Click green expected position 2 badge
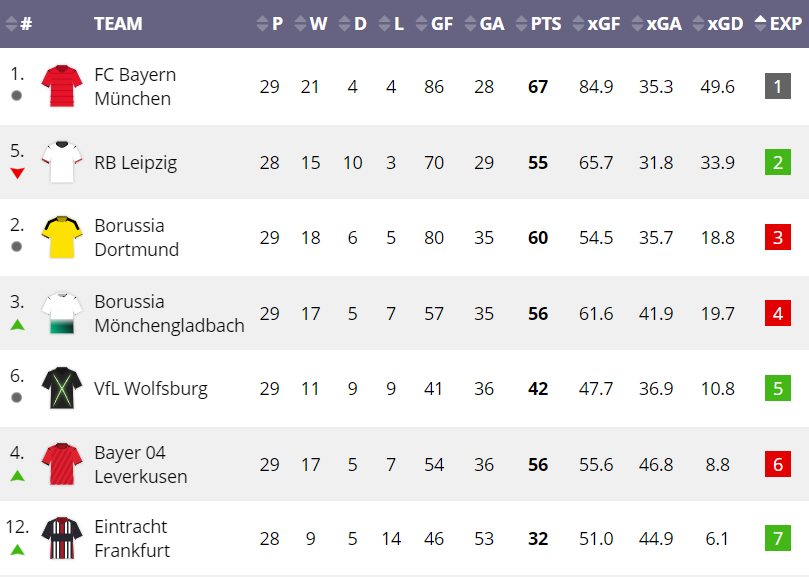The image size is (809, 577). click(778, 162)
